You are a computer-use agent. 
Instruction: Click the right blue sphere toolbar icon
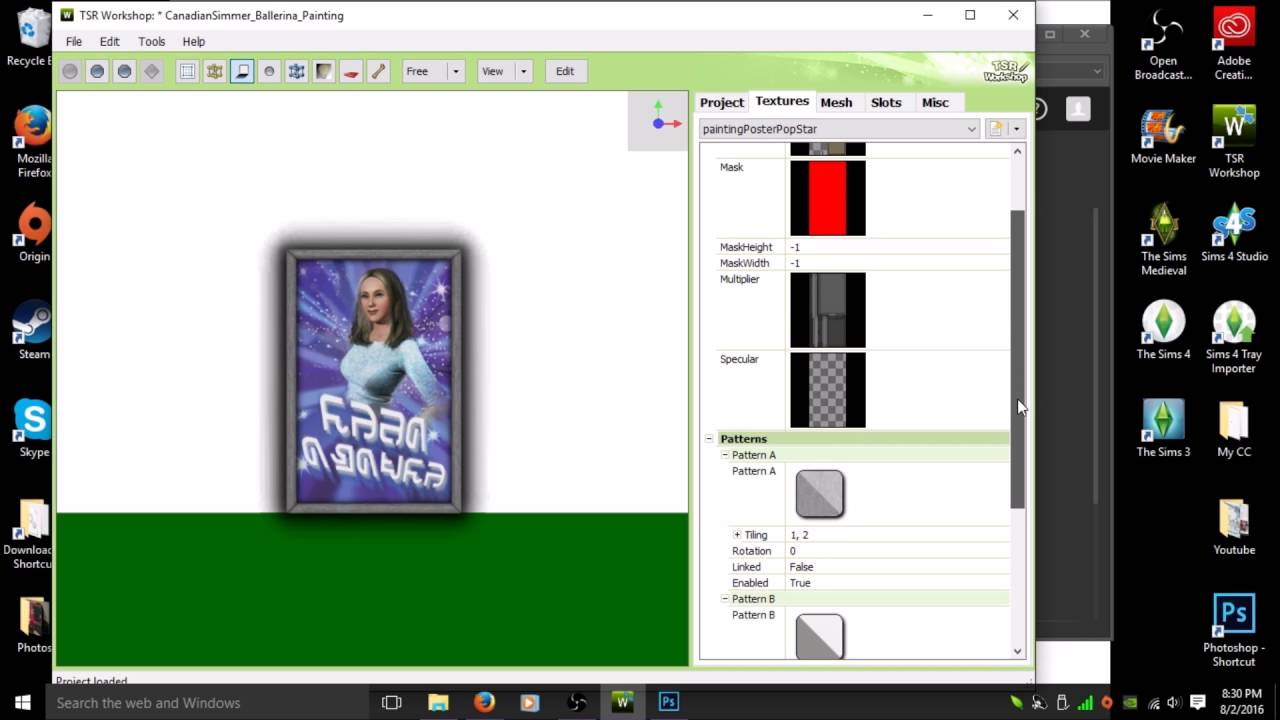coord(124,71)
